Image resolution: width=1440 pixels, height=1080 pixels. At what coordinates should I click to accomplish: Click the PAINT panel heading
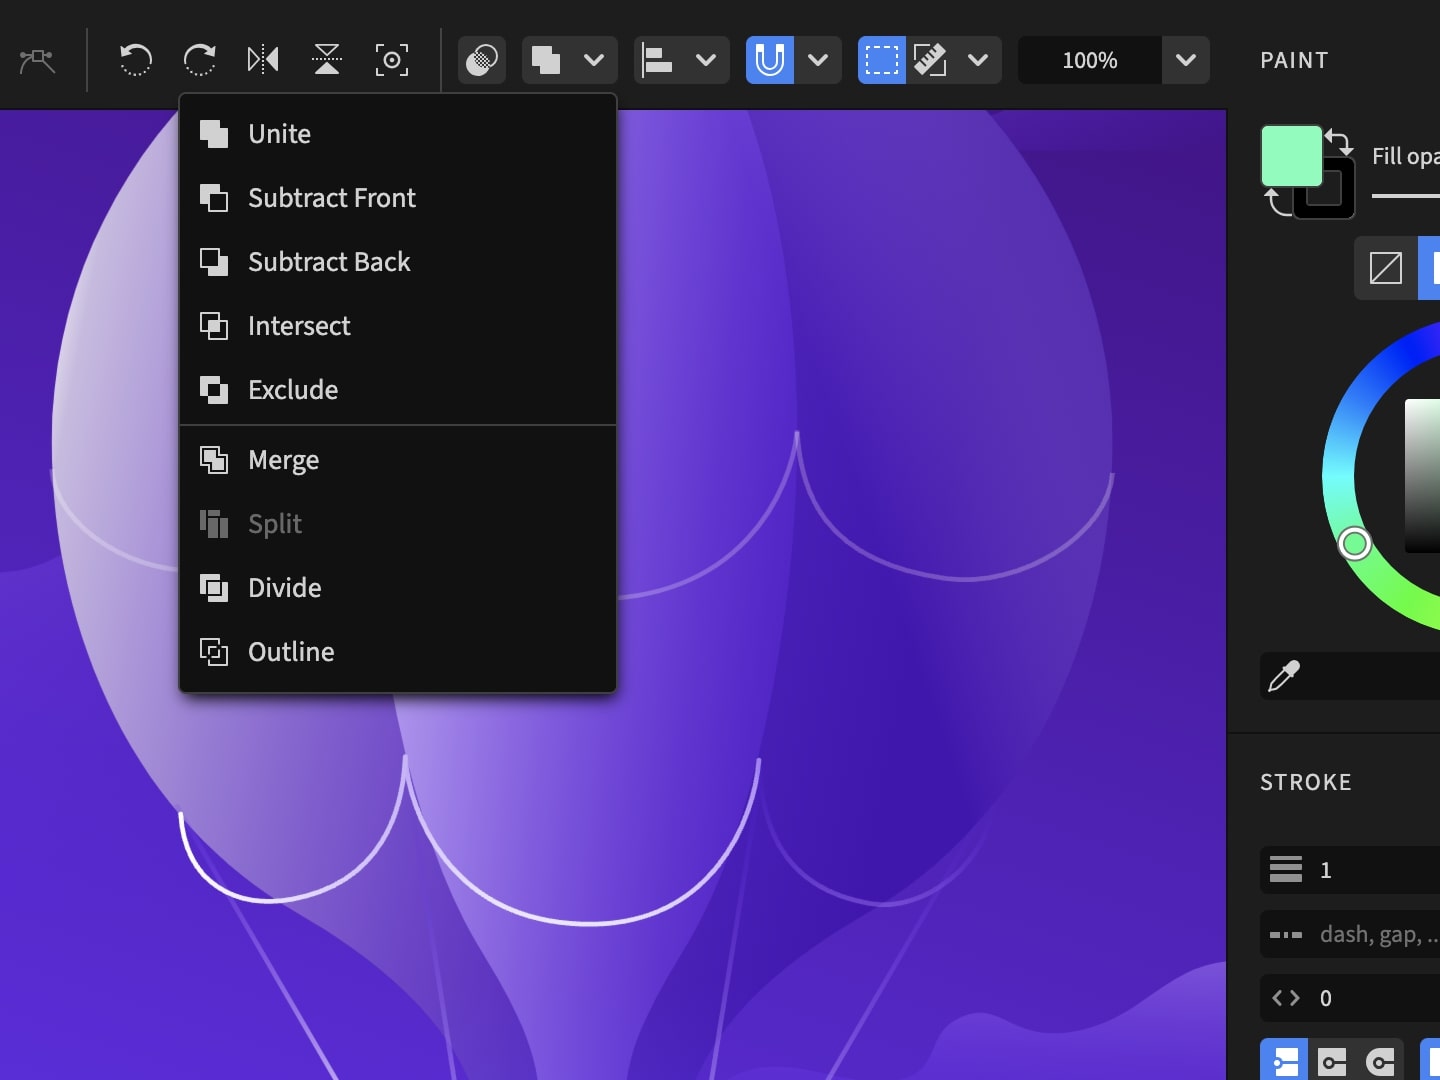pyautogui.click(x=1294, y=60)
